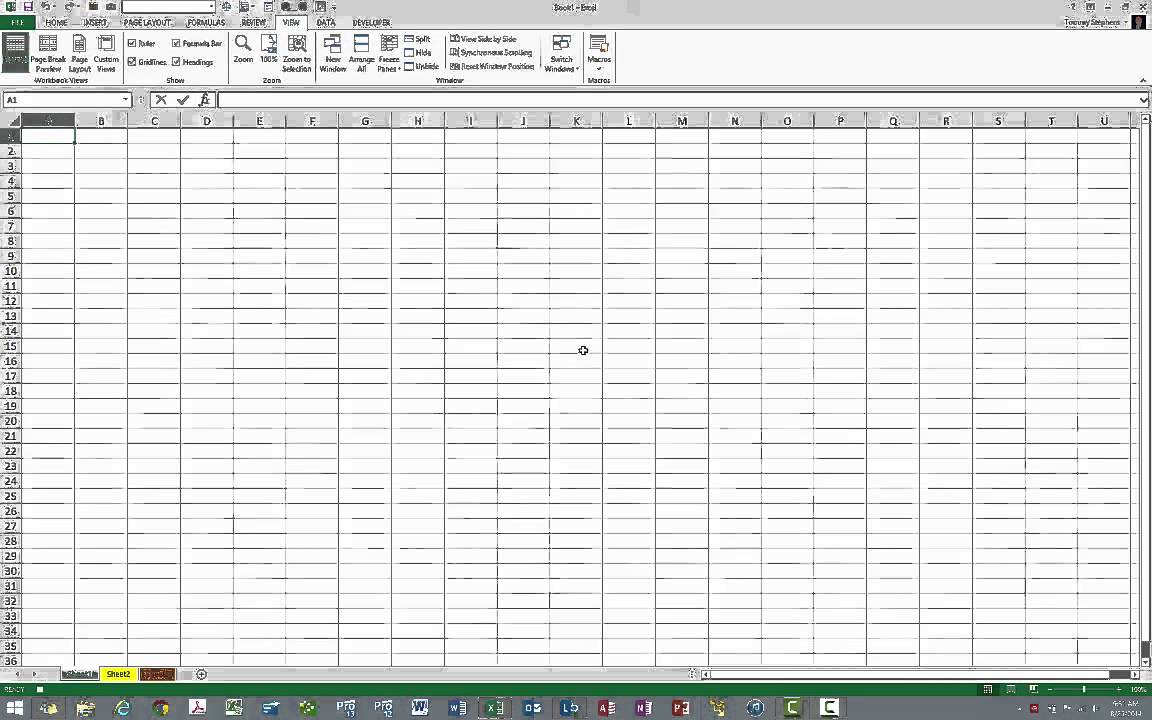The image size is (1152, 720).
Task: Open Quick Access font box dropdown
Action: tap(211, 7)
